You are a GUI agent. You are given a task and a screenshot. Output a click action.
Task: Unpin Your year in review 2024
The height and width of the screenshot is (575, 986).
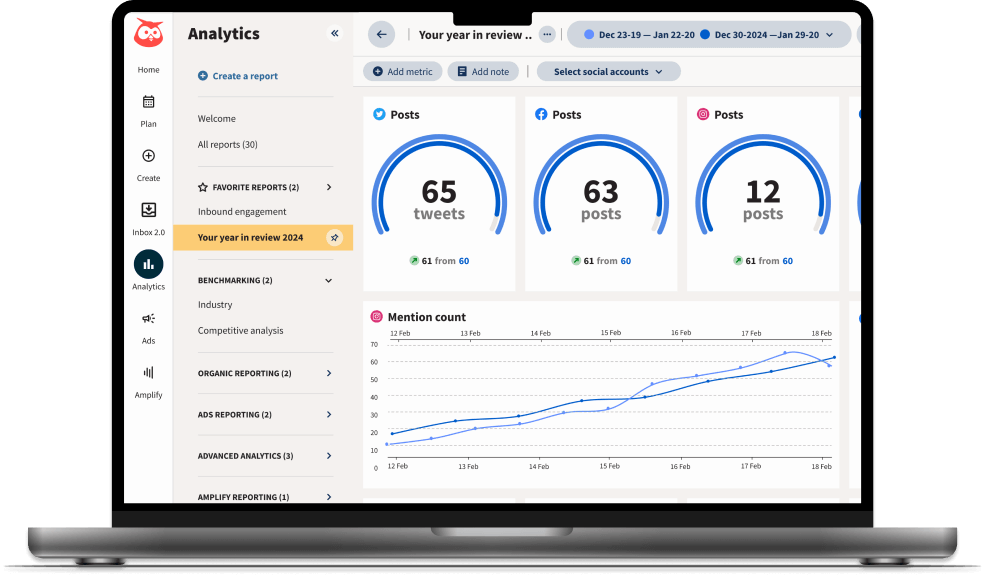[x=335, y=238]
